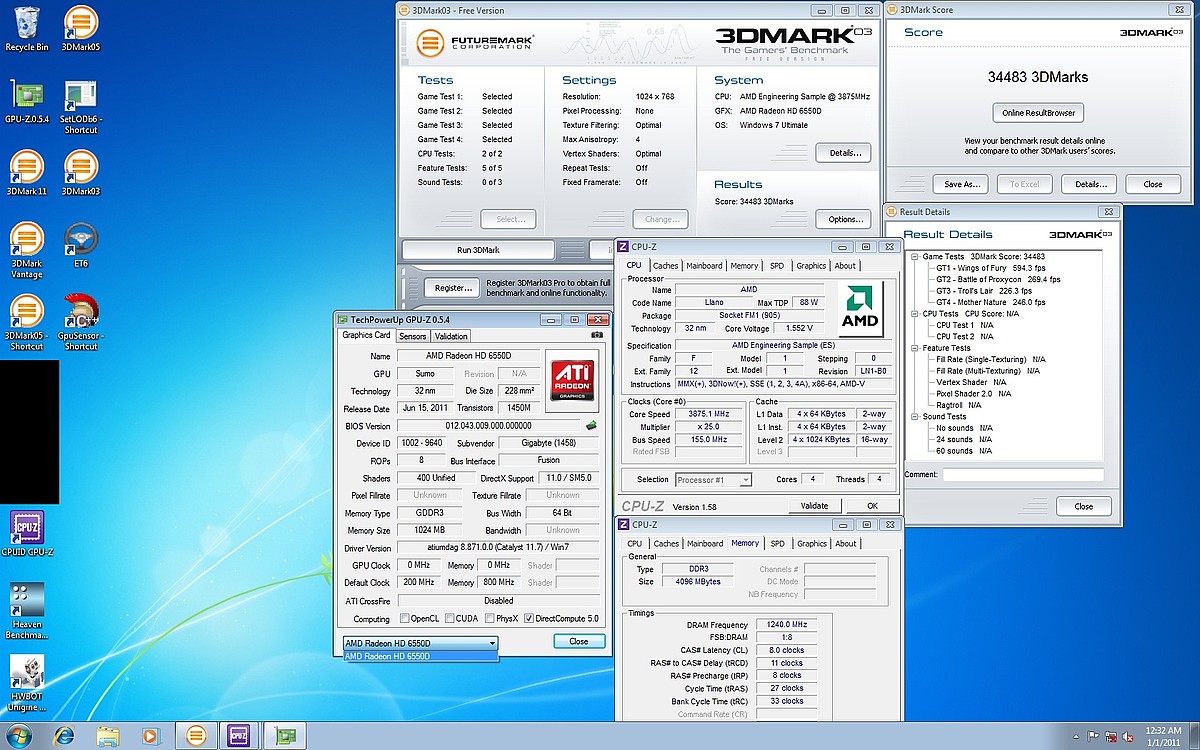
Task: Click Save As... in 3DMark Score window
Action: (961, 184)
